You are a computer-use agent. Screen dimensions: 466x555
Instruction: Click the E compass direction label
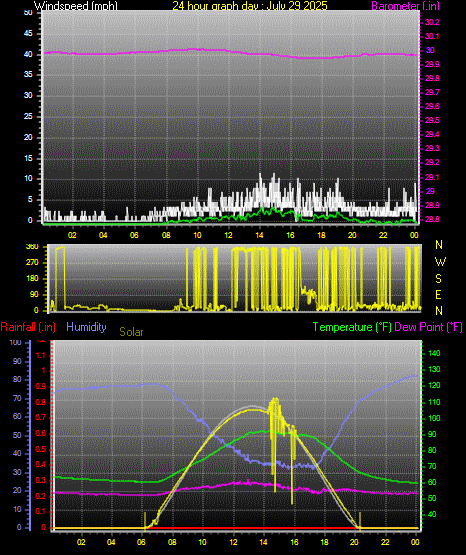(x=438, y=294)
